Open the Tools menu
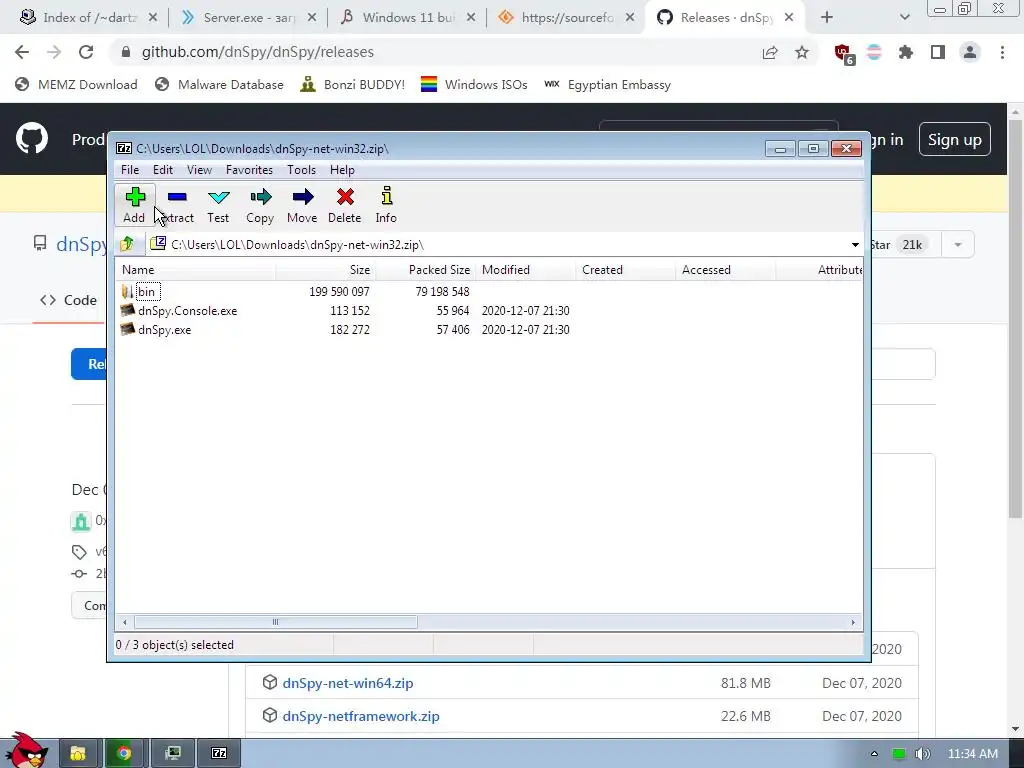The height and width of the screenshot is (768, 1024). coord(301,170)
